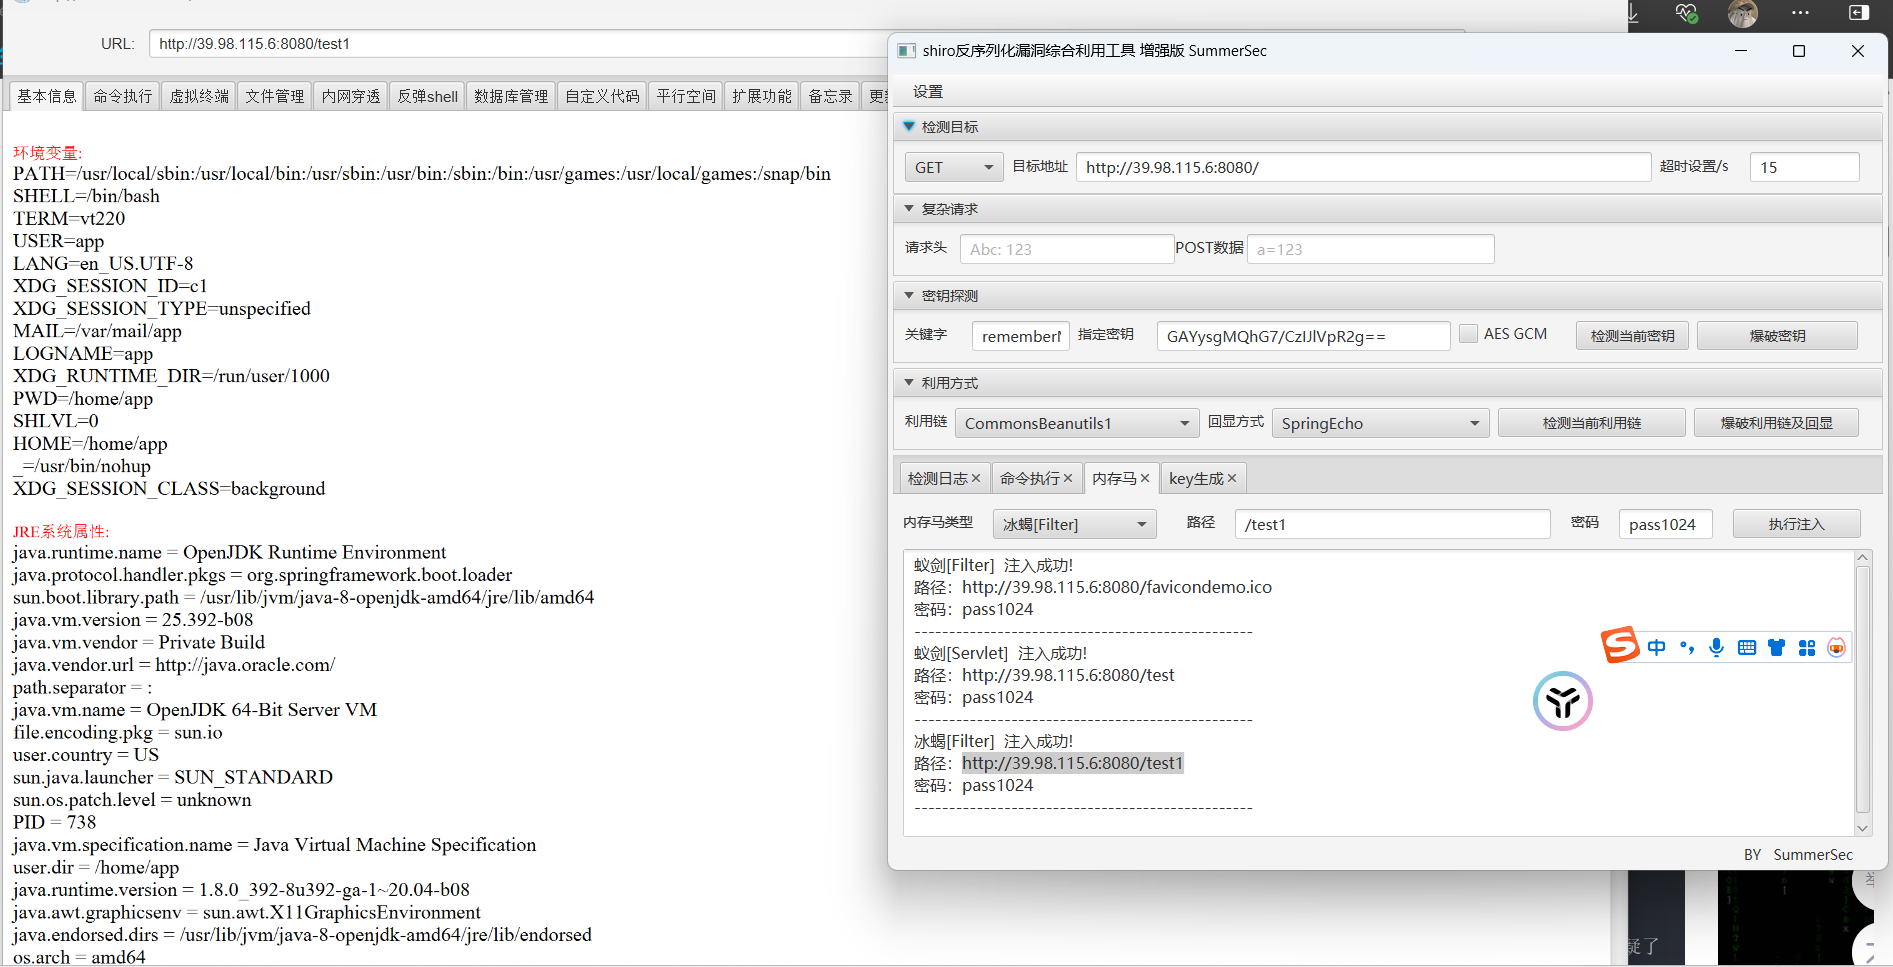This screenshot has width=1893, height=967.
Task: Close the 内存马 tab
Action: pos(1145,478)
